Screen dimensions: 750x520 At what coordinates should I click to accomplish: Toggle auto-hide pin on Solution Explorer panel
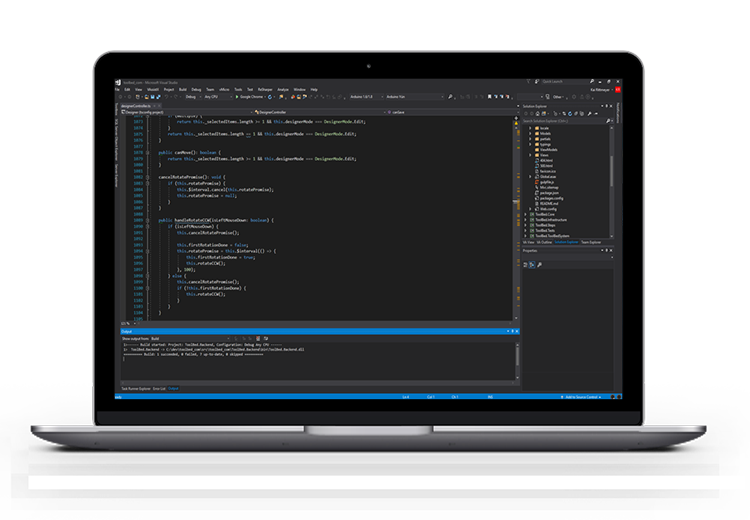[x=605, y=105]
